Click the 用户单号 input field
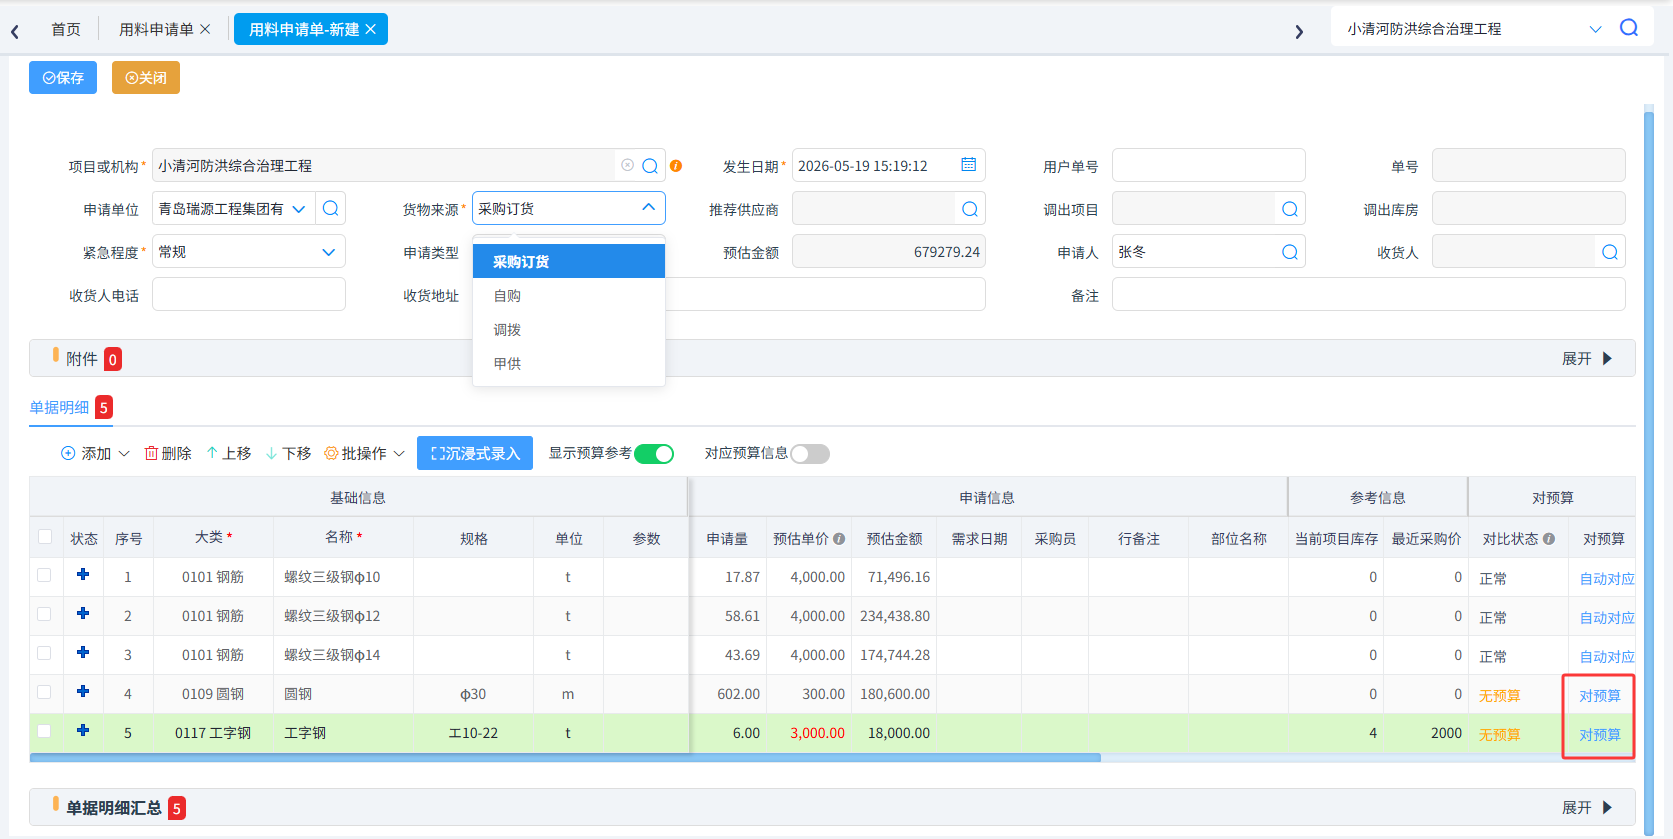 point(1209,166)
